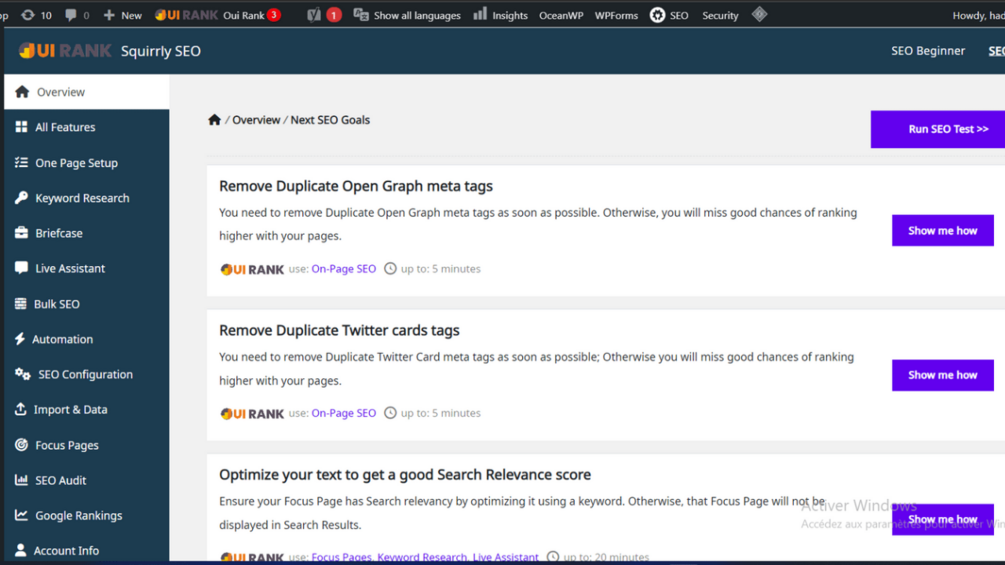1005x565 pixels.
Task: Click the Yoast icon with notification badge
Action: tap(324, 15)
